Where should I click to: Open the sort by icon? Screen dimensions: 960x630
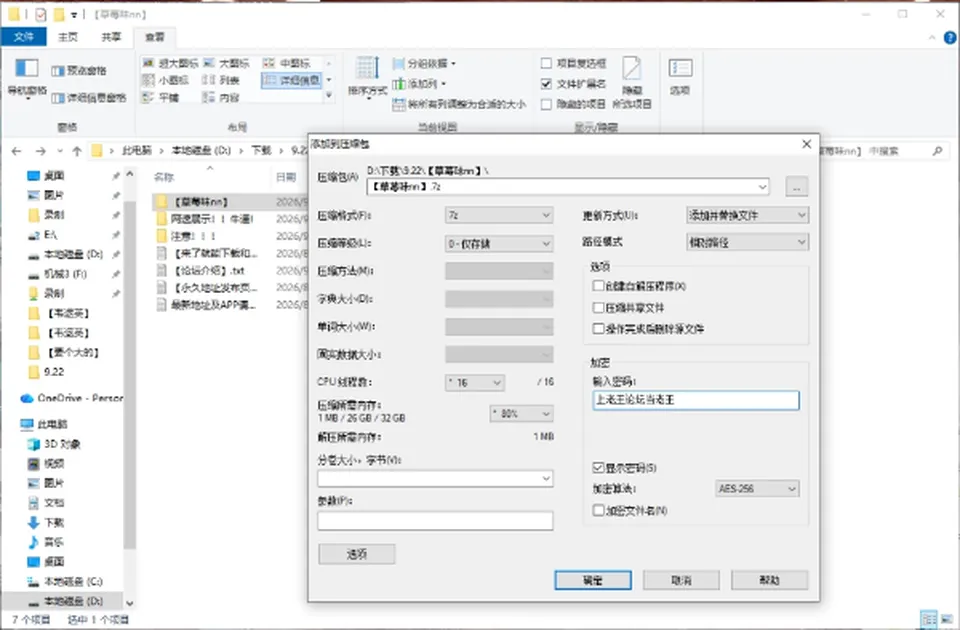[367, 69]
